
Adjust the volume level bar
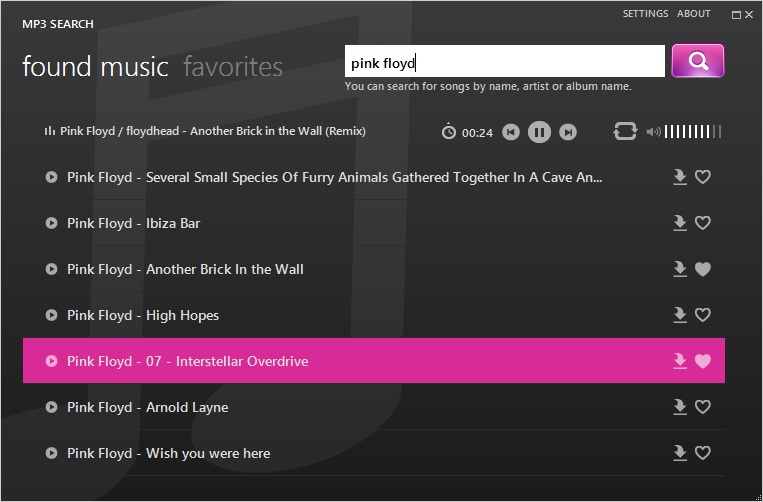pos(693,132)
